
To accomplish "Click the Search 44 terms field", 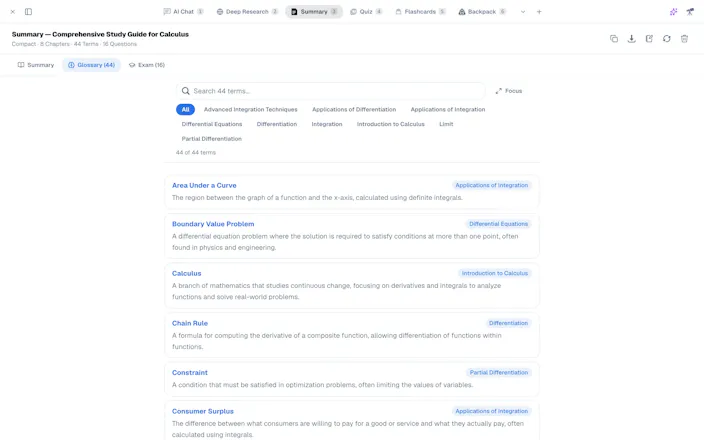I will click(330, 91).
